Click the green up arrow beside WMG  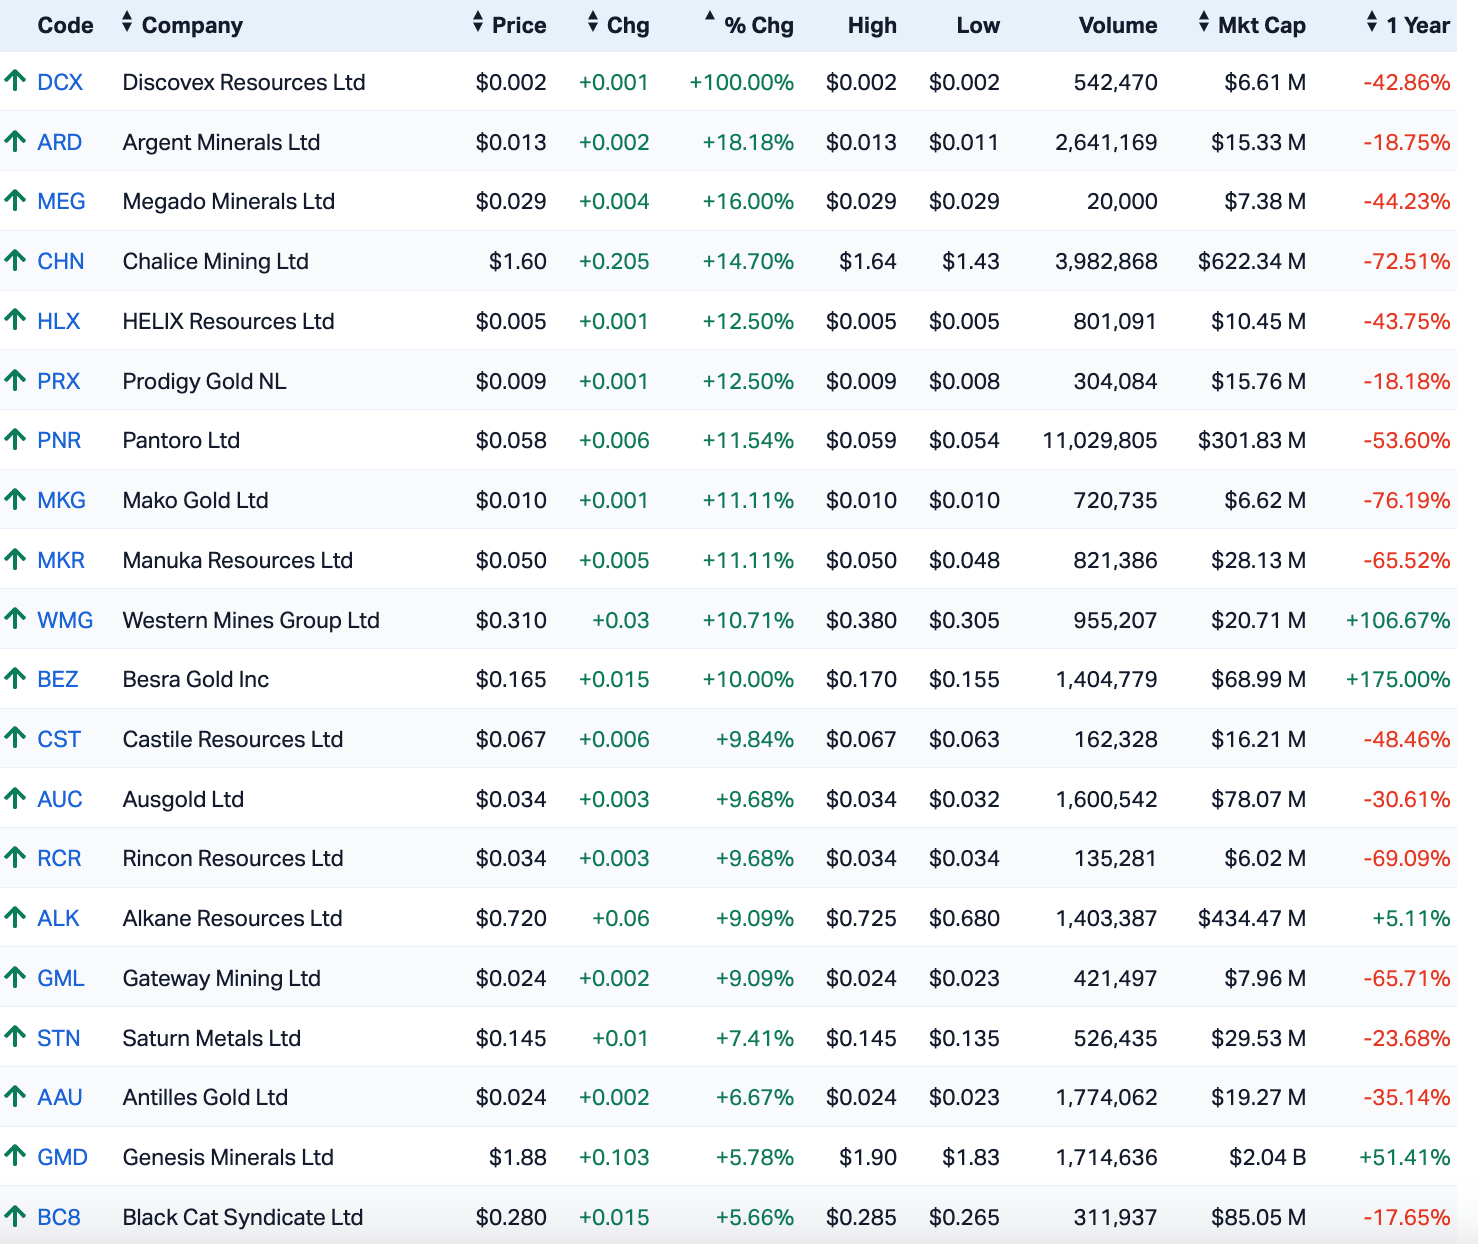(x=14, y=619)
